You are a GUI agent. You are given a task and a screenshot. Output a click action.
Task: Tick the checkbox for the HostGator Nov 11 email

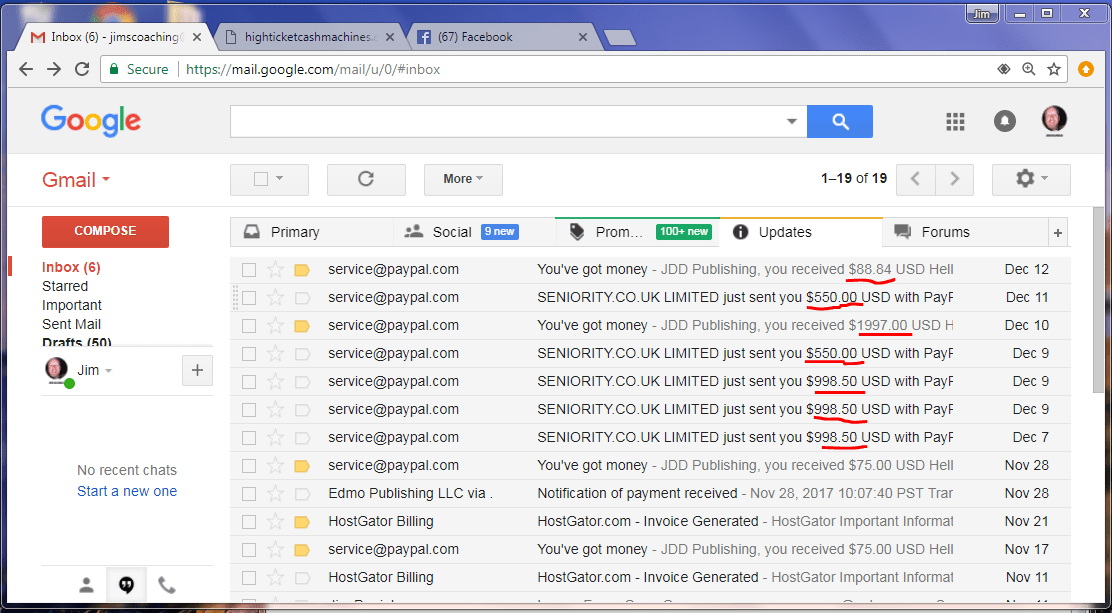click(x=249, y=578)
